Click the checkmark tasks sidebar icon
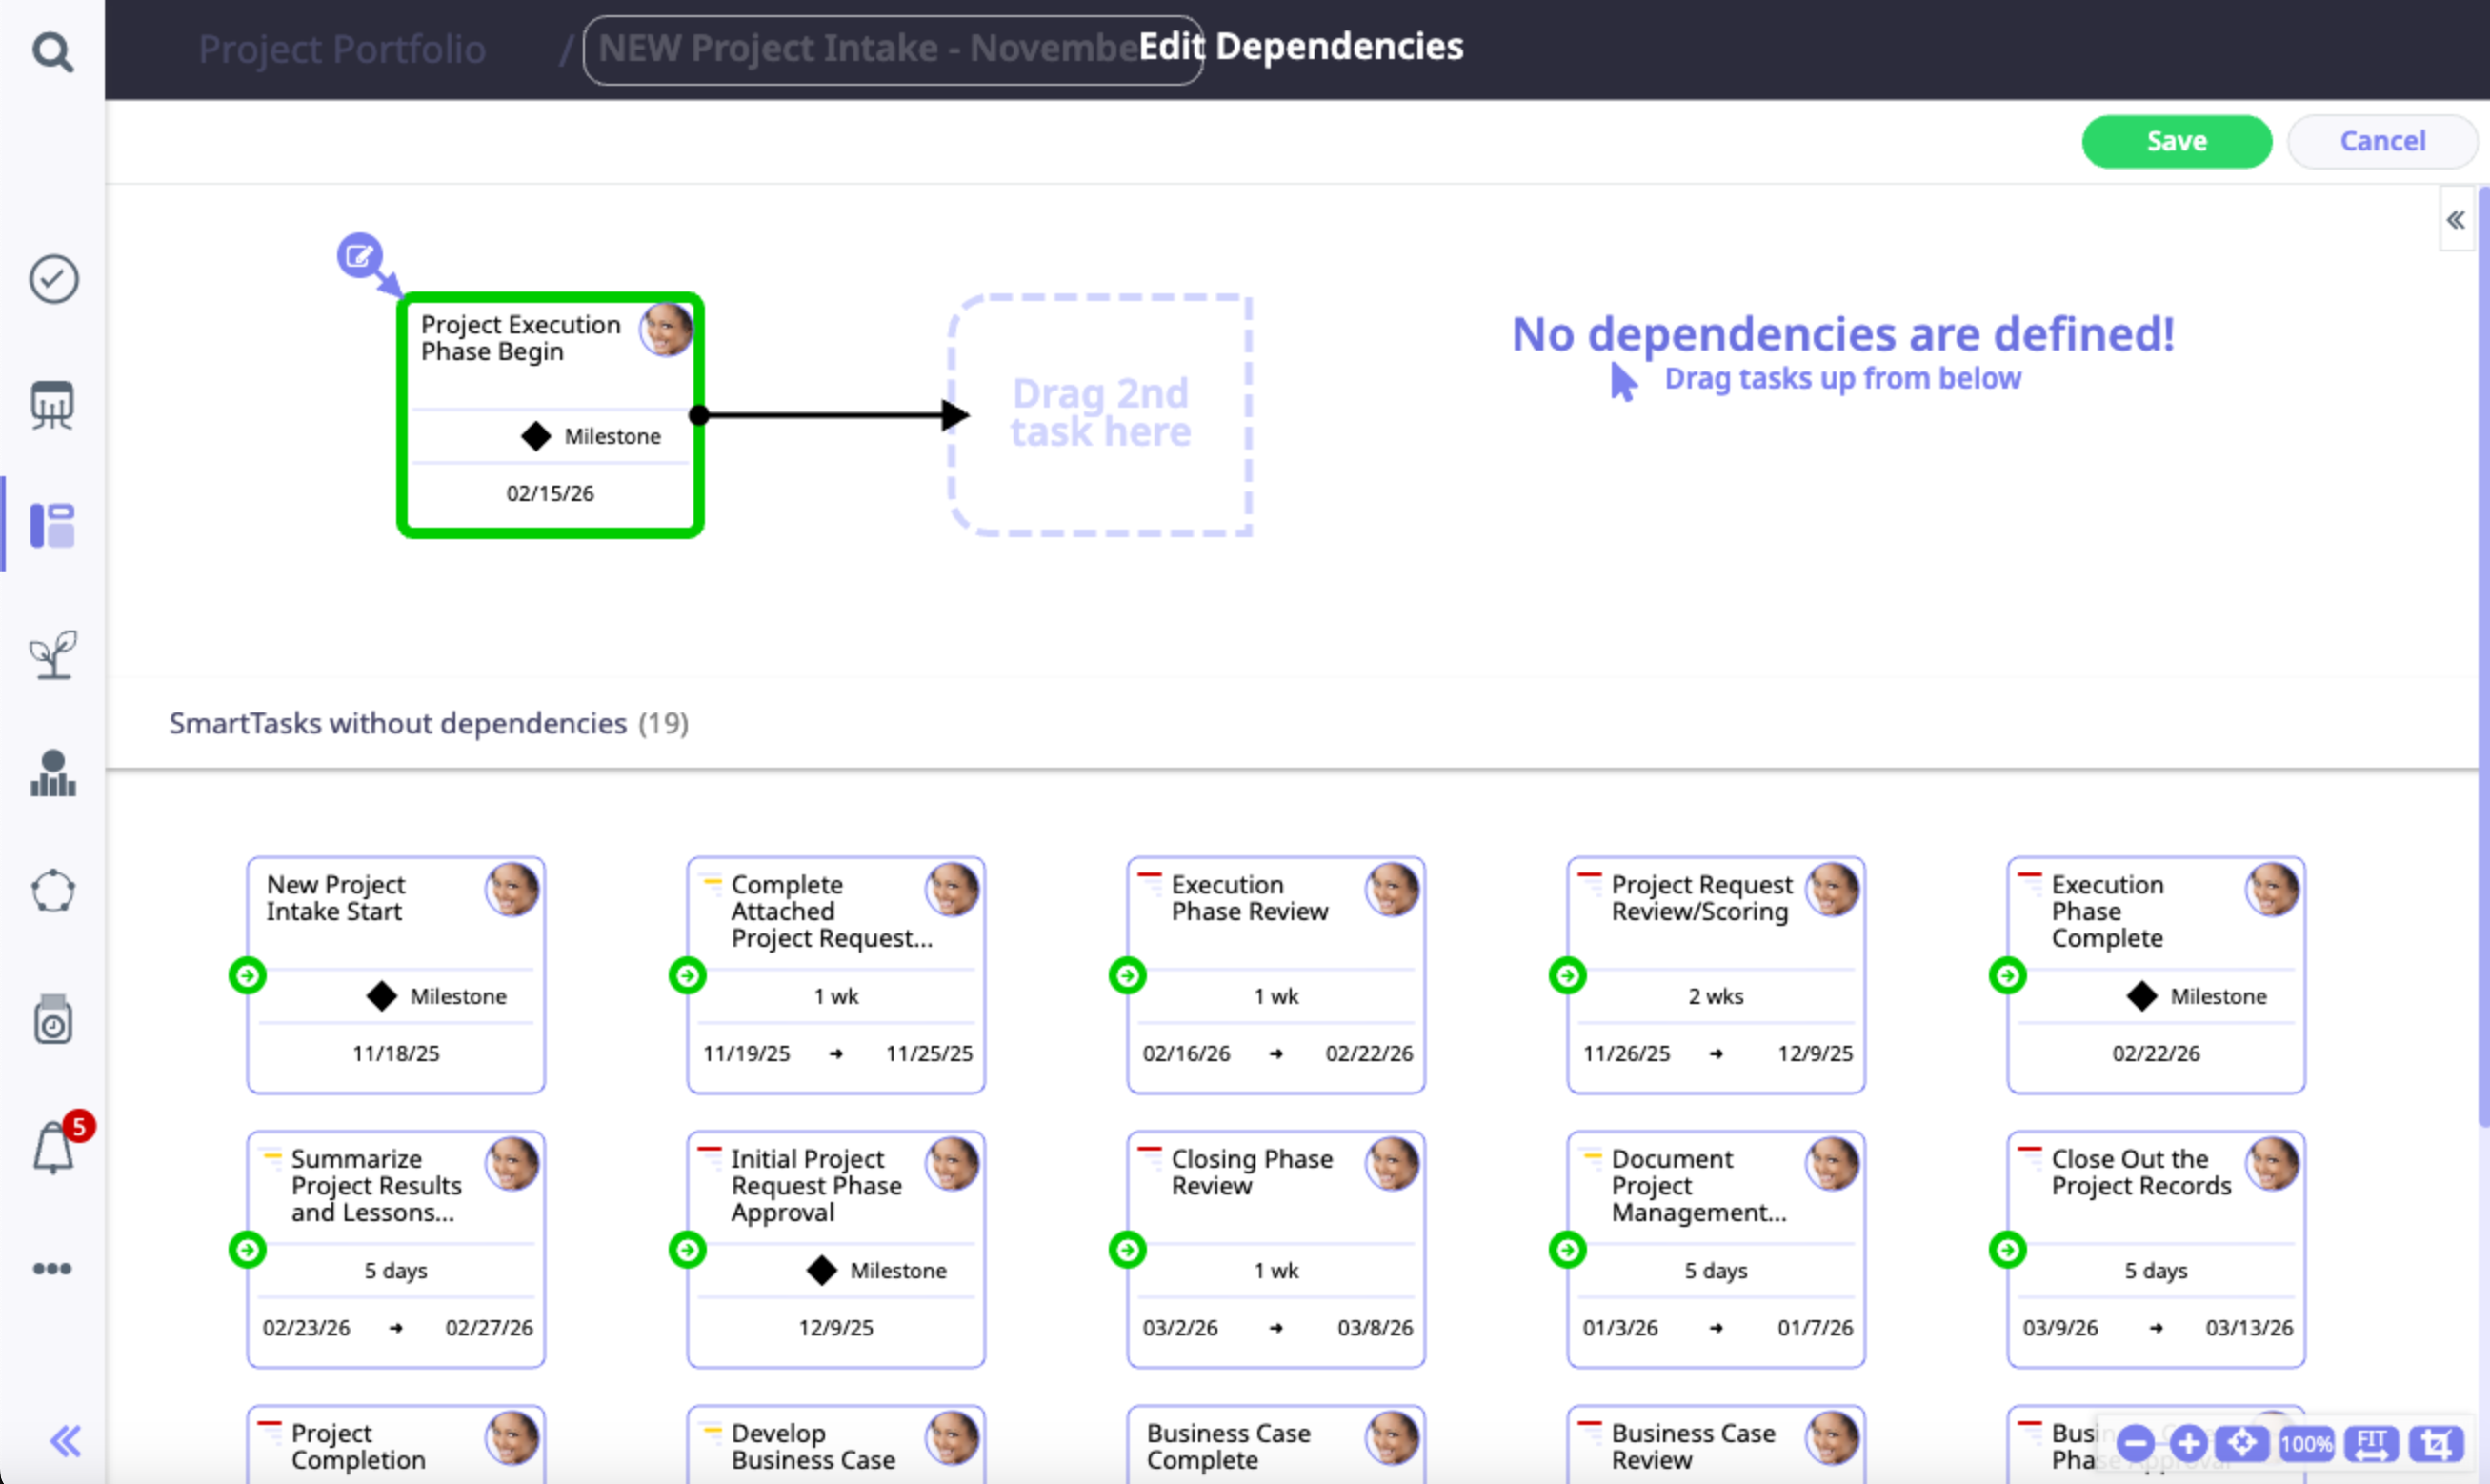Image resolution: width=2490 pixels, height=1484 pixels. pos(53,279)
